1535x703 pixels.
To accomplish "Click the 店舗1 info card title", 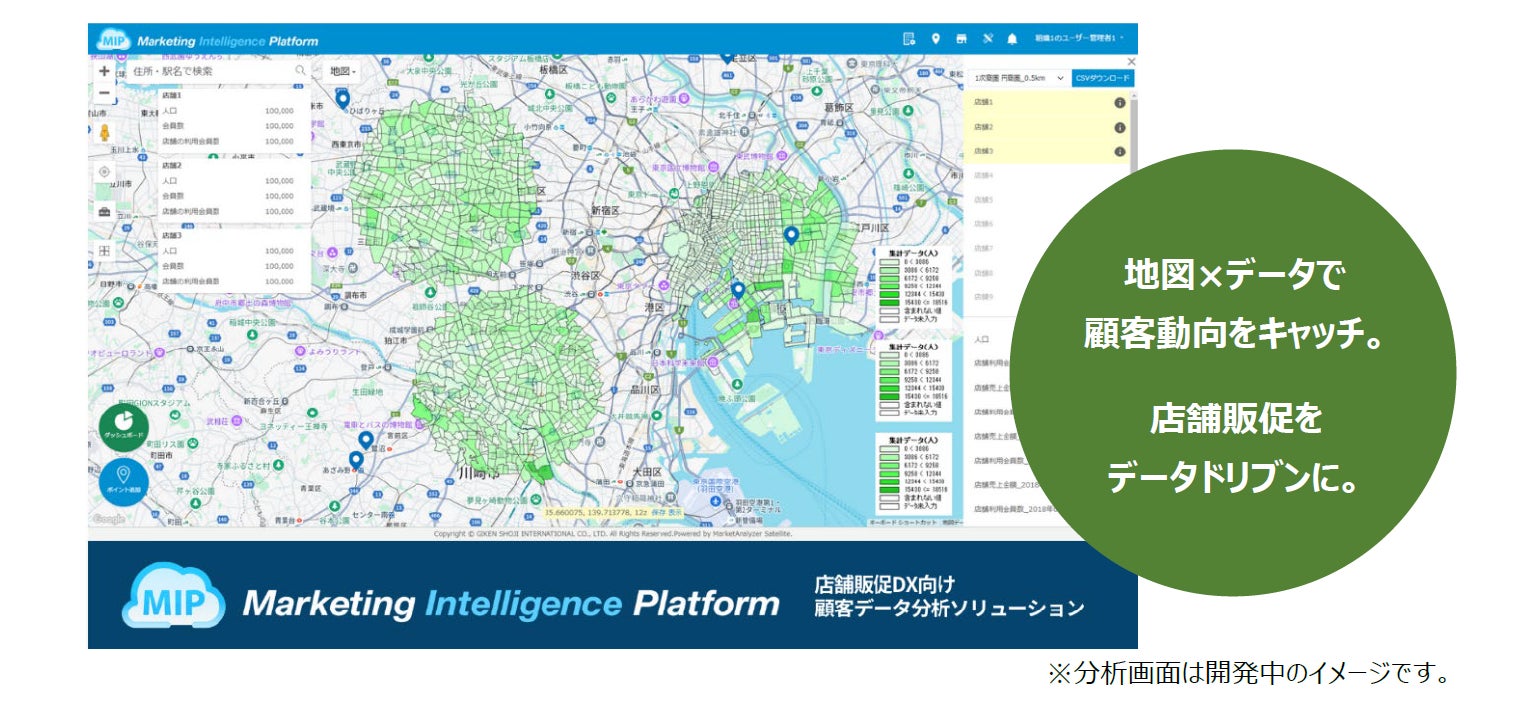I will point(171,96).
